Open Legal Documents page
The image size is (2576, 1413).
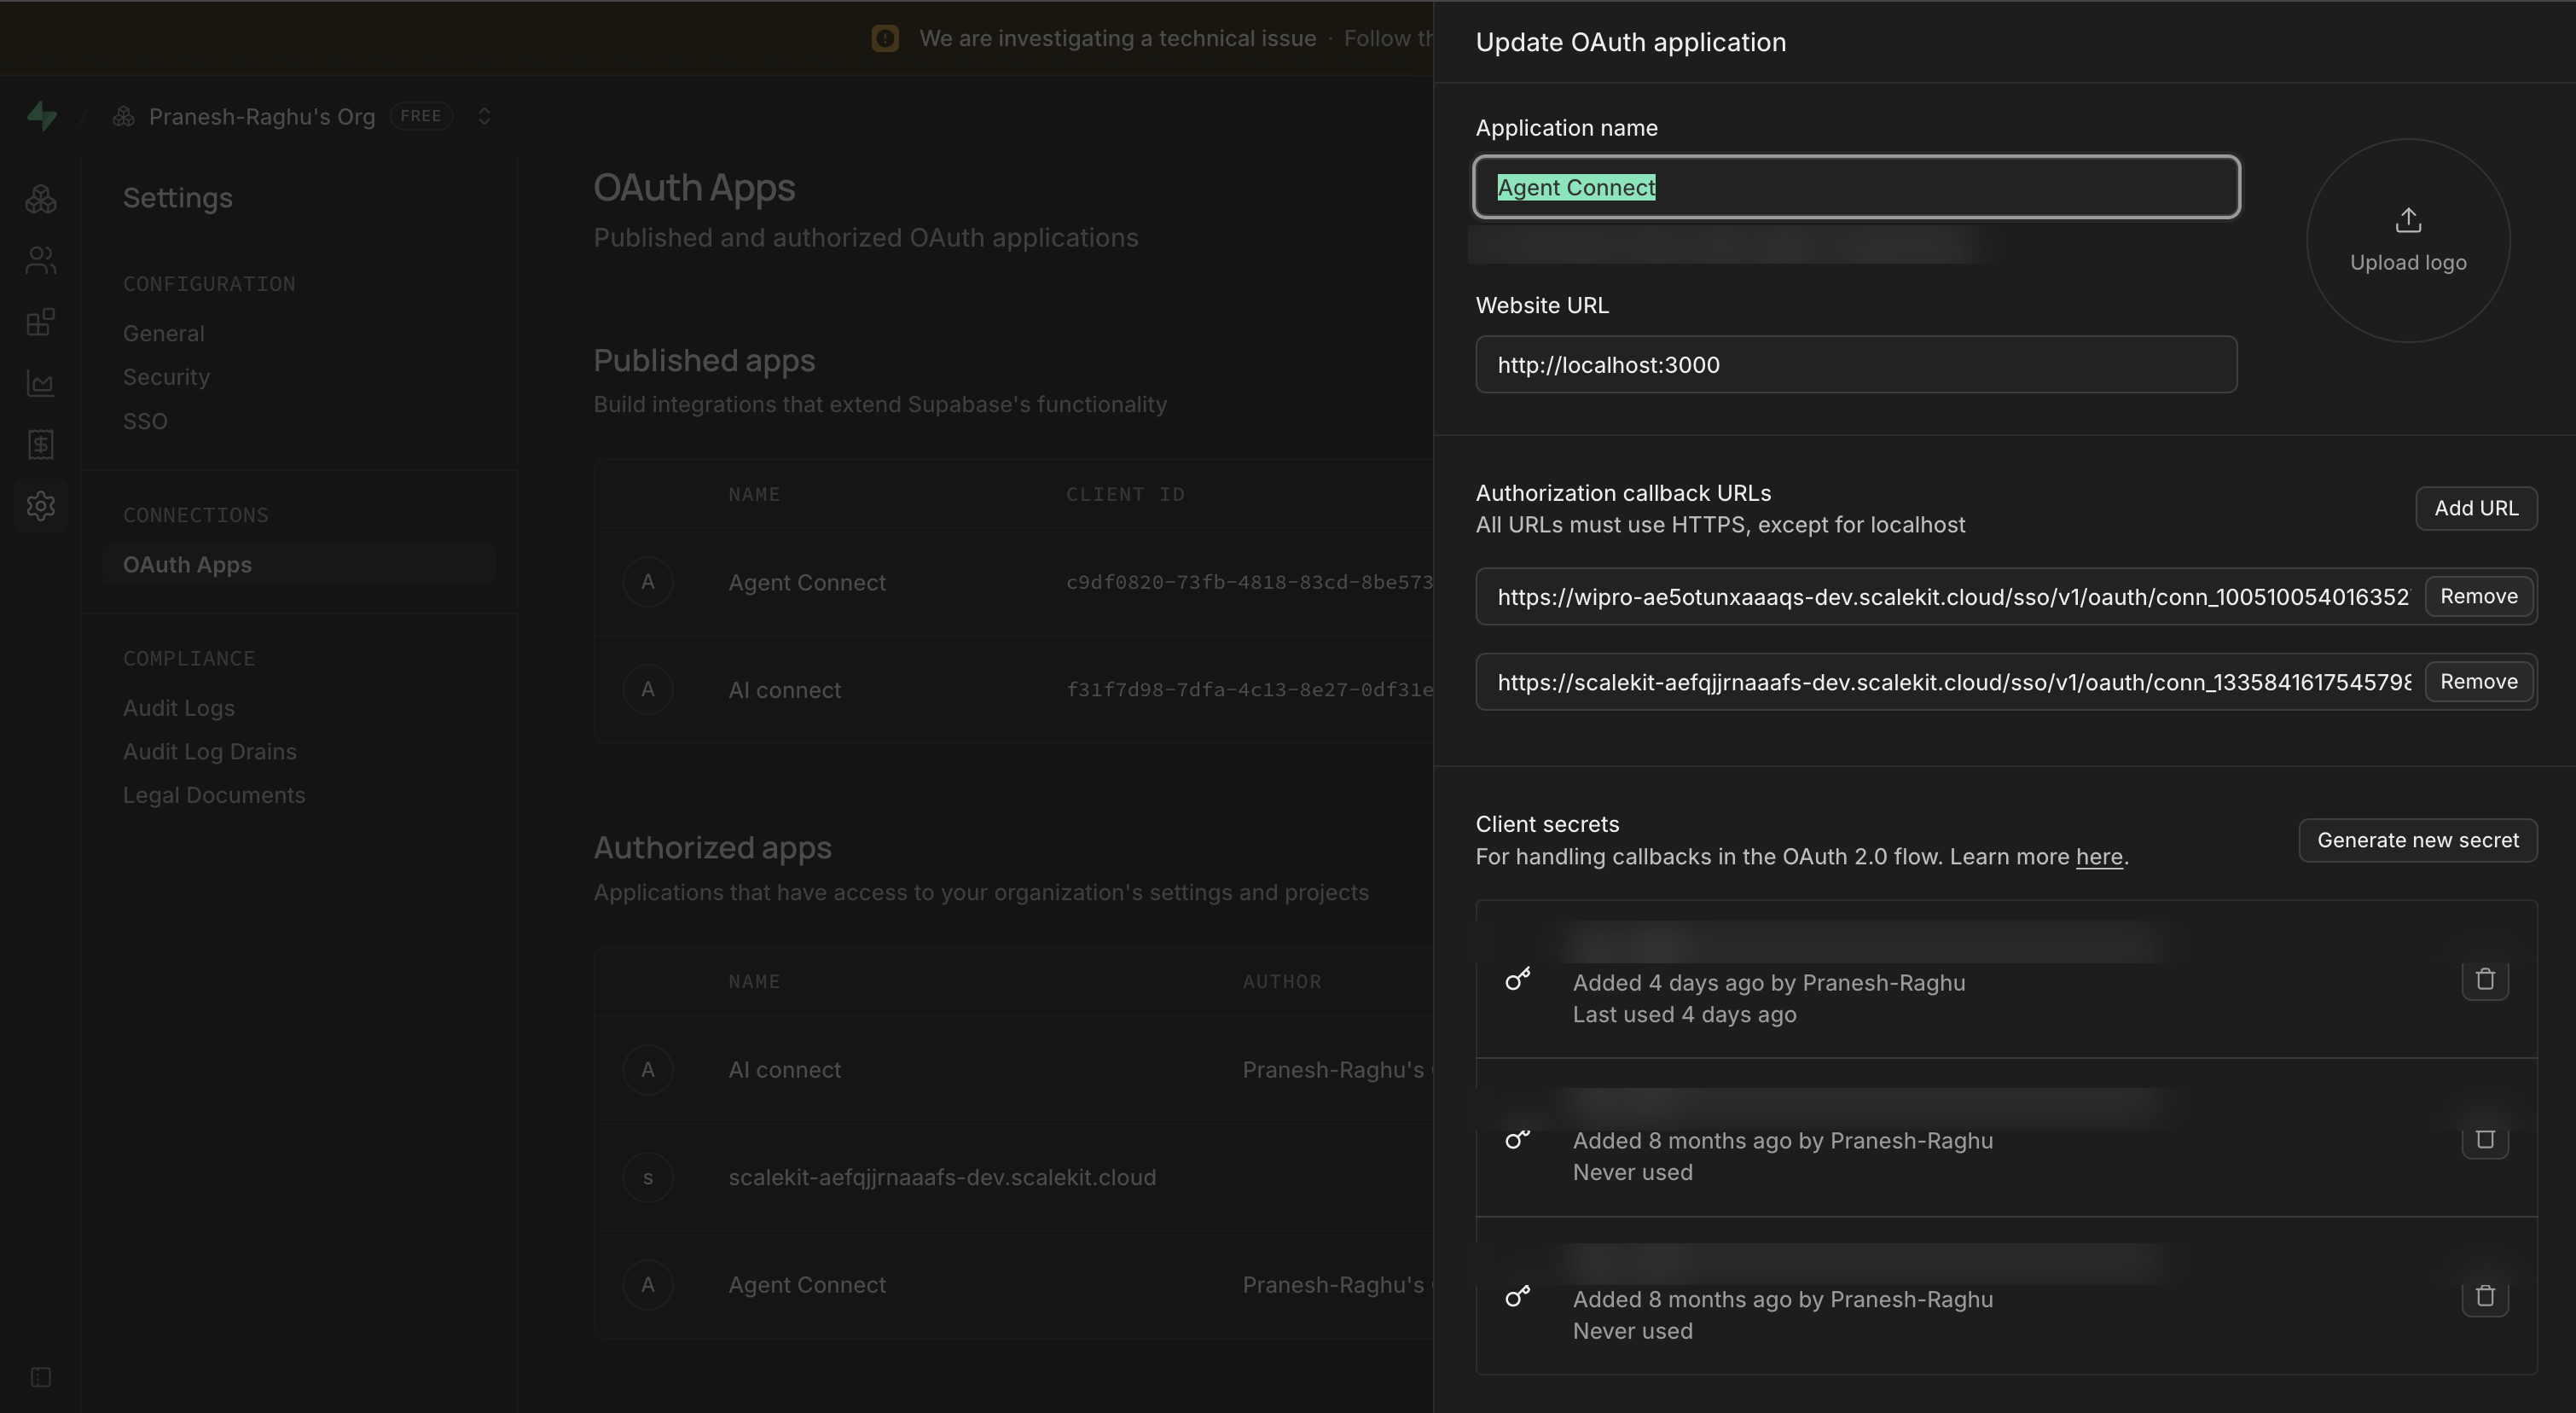tap(214, 795)
